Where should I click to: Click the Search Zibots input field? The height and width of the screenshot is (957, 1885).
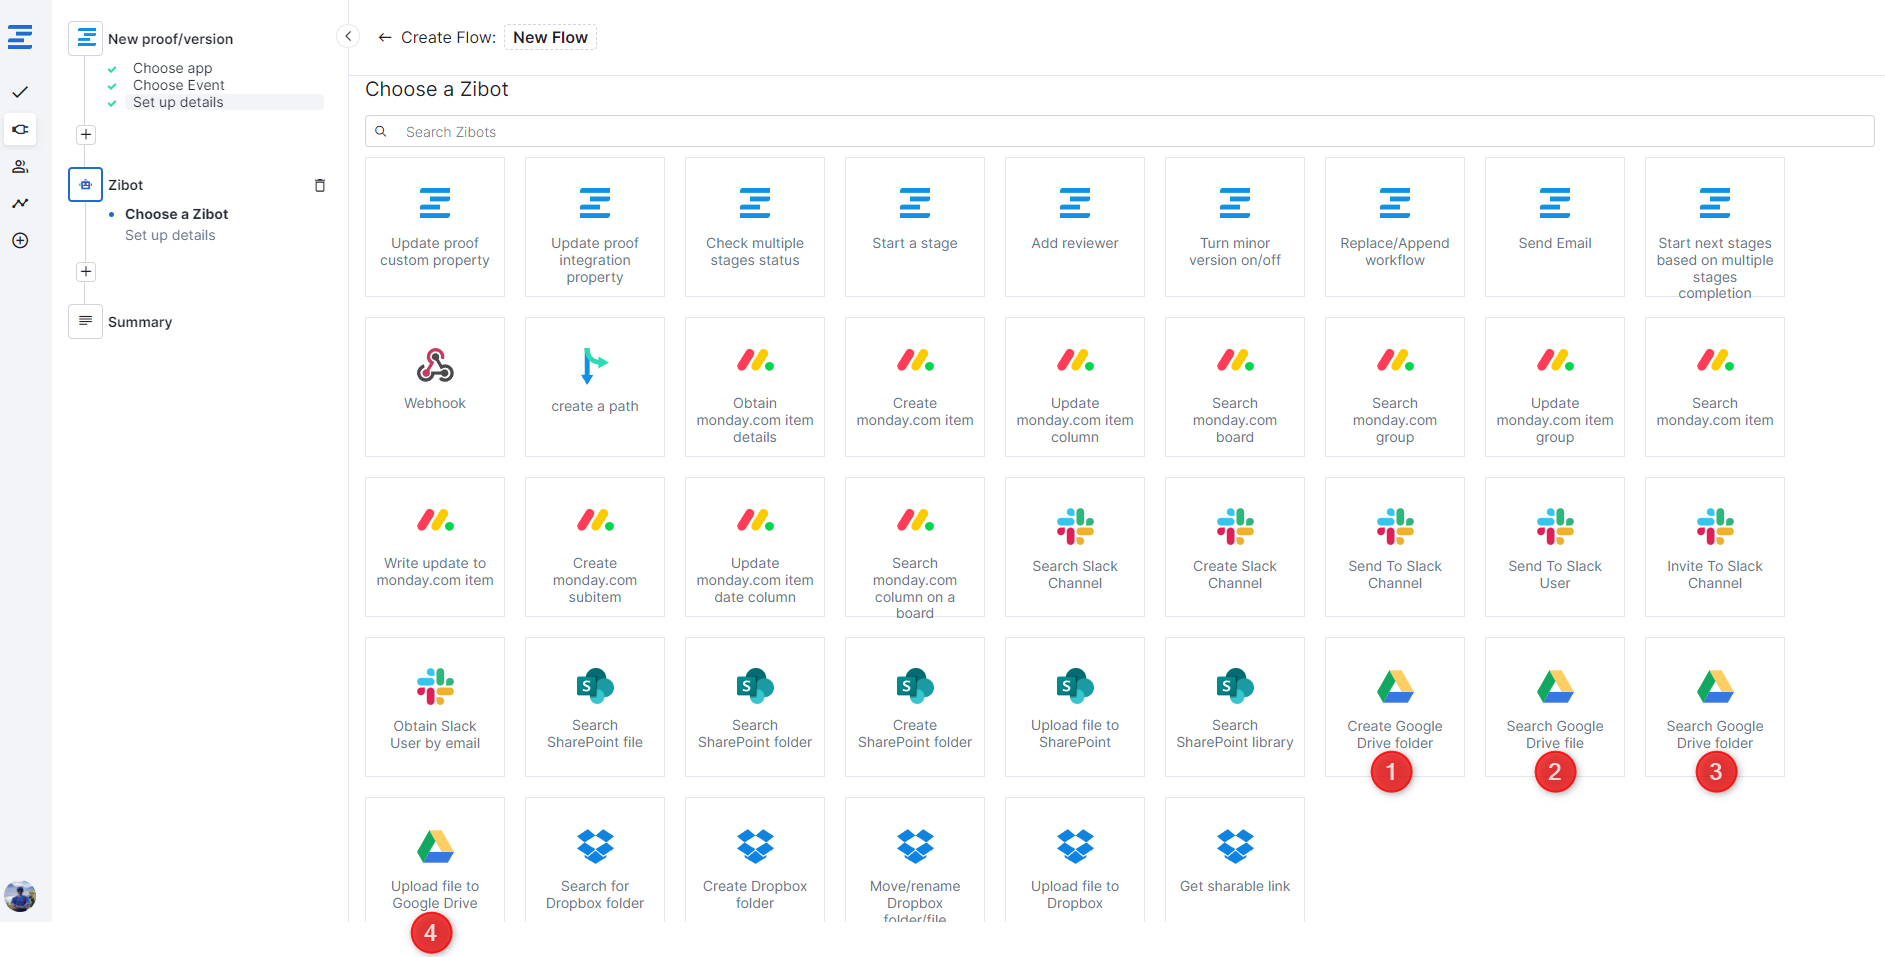coord(1120,132)
